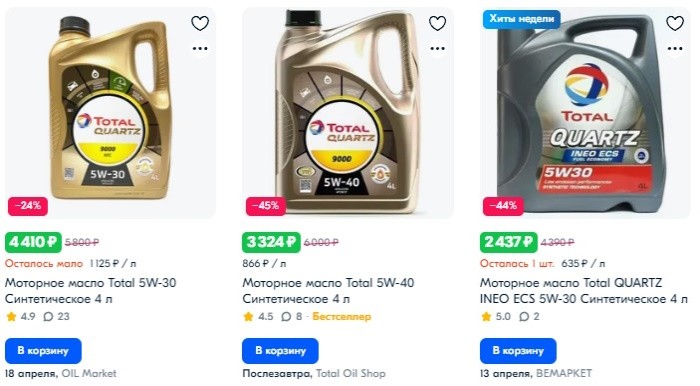This screenshot has height=386, width=700.
Task: Visit ВЕМАРКЕТ seller page
Action: 564,374
